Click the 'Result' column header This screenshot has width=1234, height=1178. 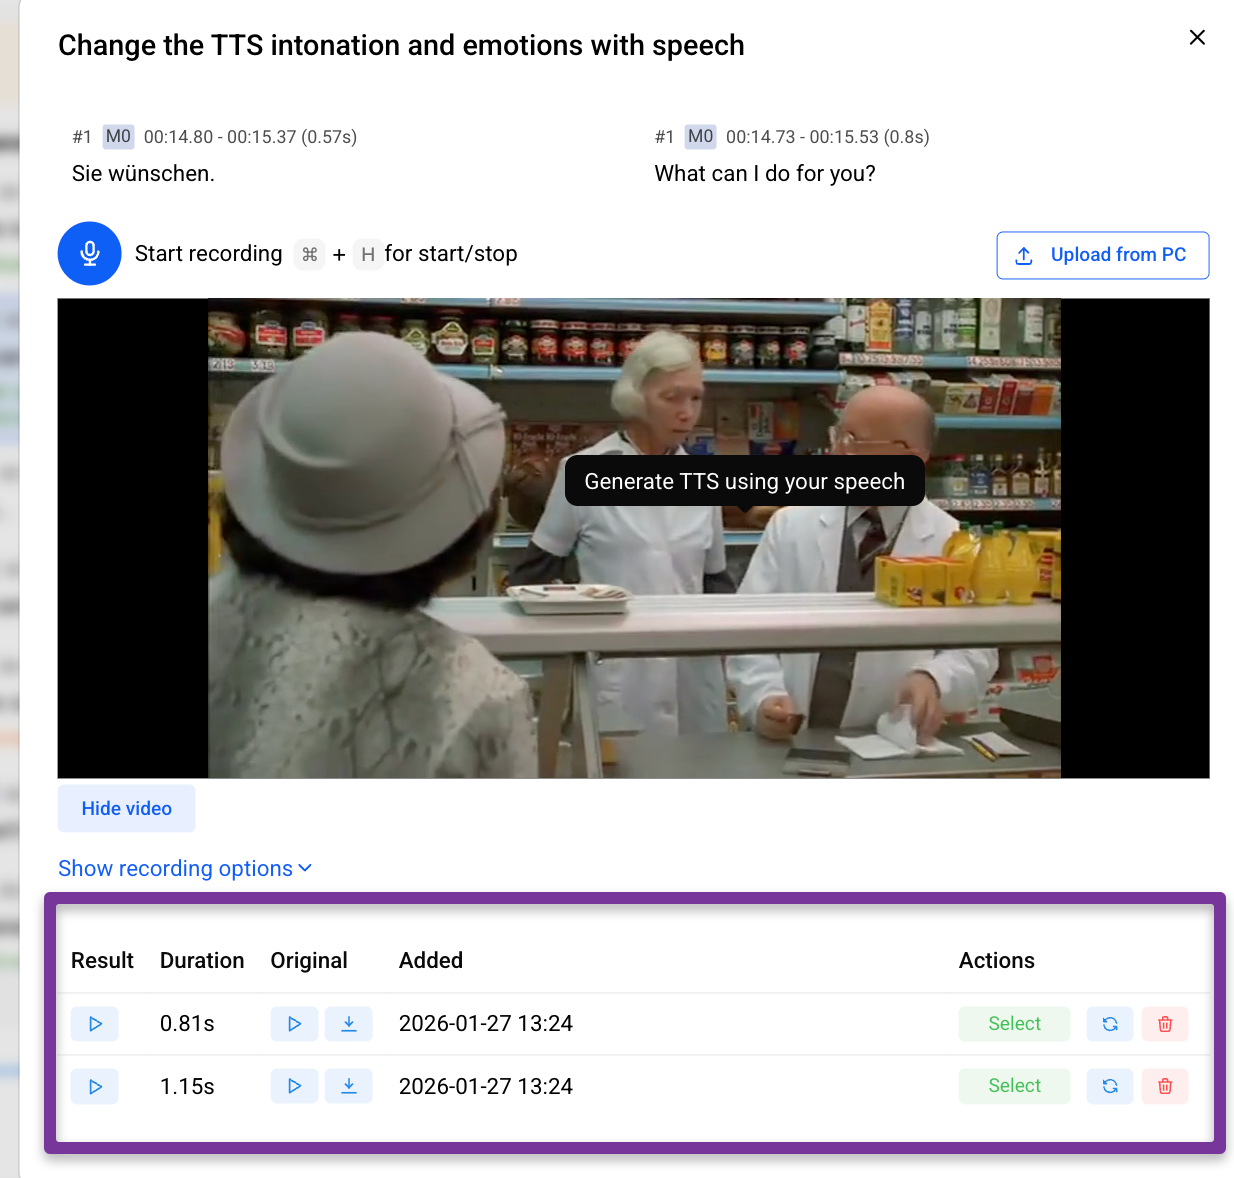tap(102, 961)
